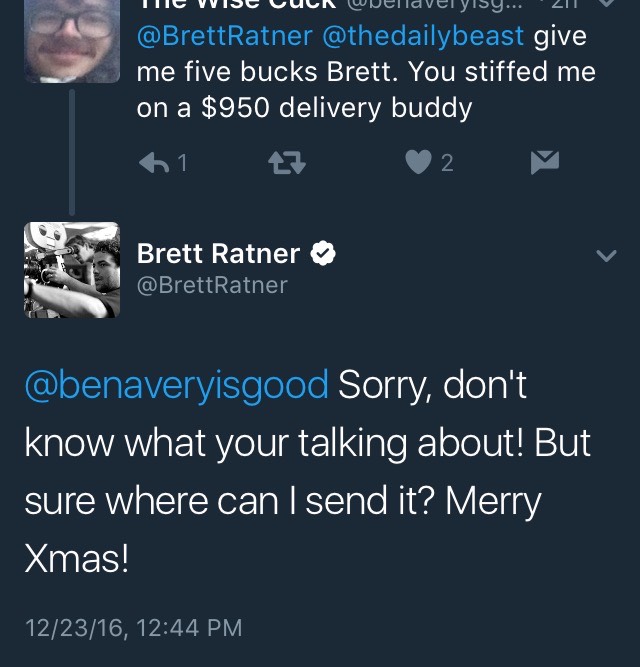Expand the partially hidden chevron on the top tweet
This screenshot has height=667, width=640.
[606, 5]
